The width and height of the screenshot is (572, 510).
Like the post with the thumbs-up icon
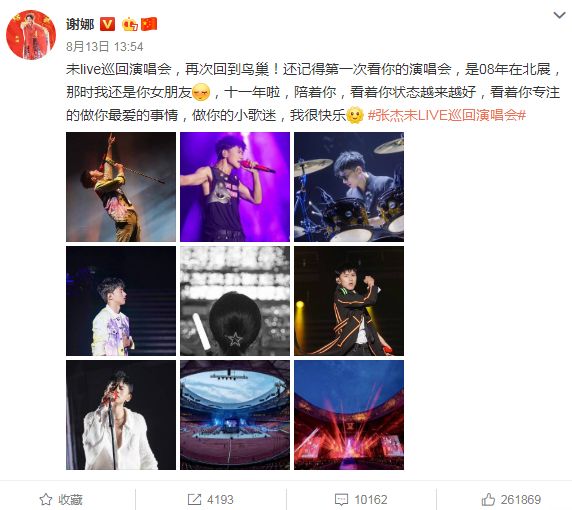488,499
